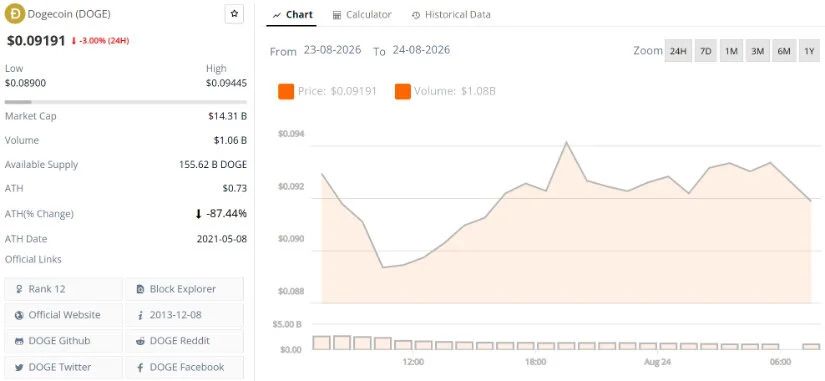Click the Chart tab line icon
The image size is (825, 381).
click(x=277, y=15)
